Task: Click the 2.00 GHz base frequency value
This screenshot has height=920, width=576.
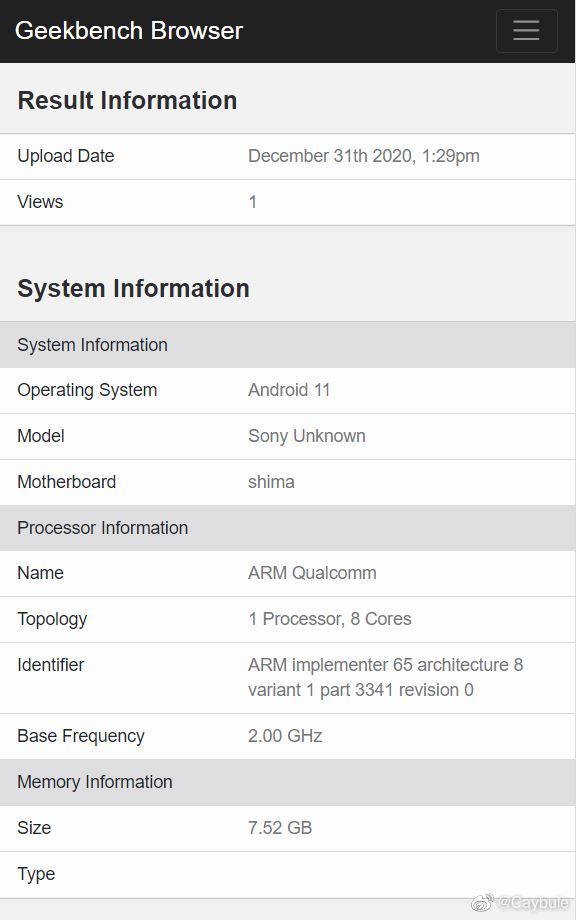Action: (x=285, y=736)
